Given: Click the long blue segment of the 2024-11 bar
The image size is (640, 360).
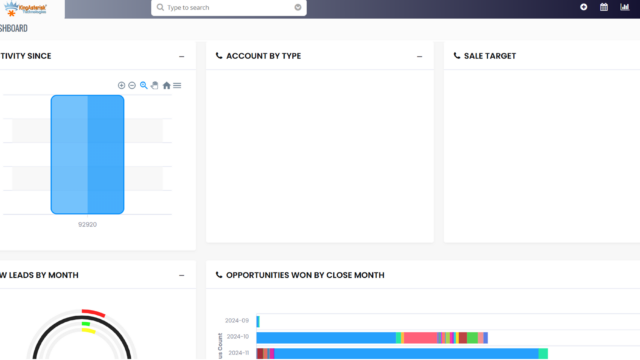Looking at the screenshot, I should pos(407,353).
